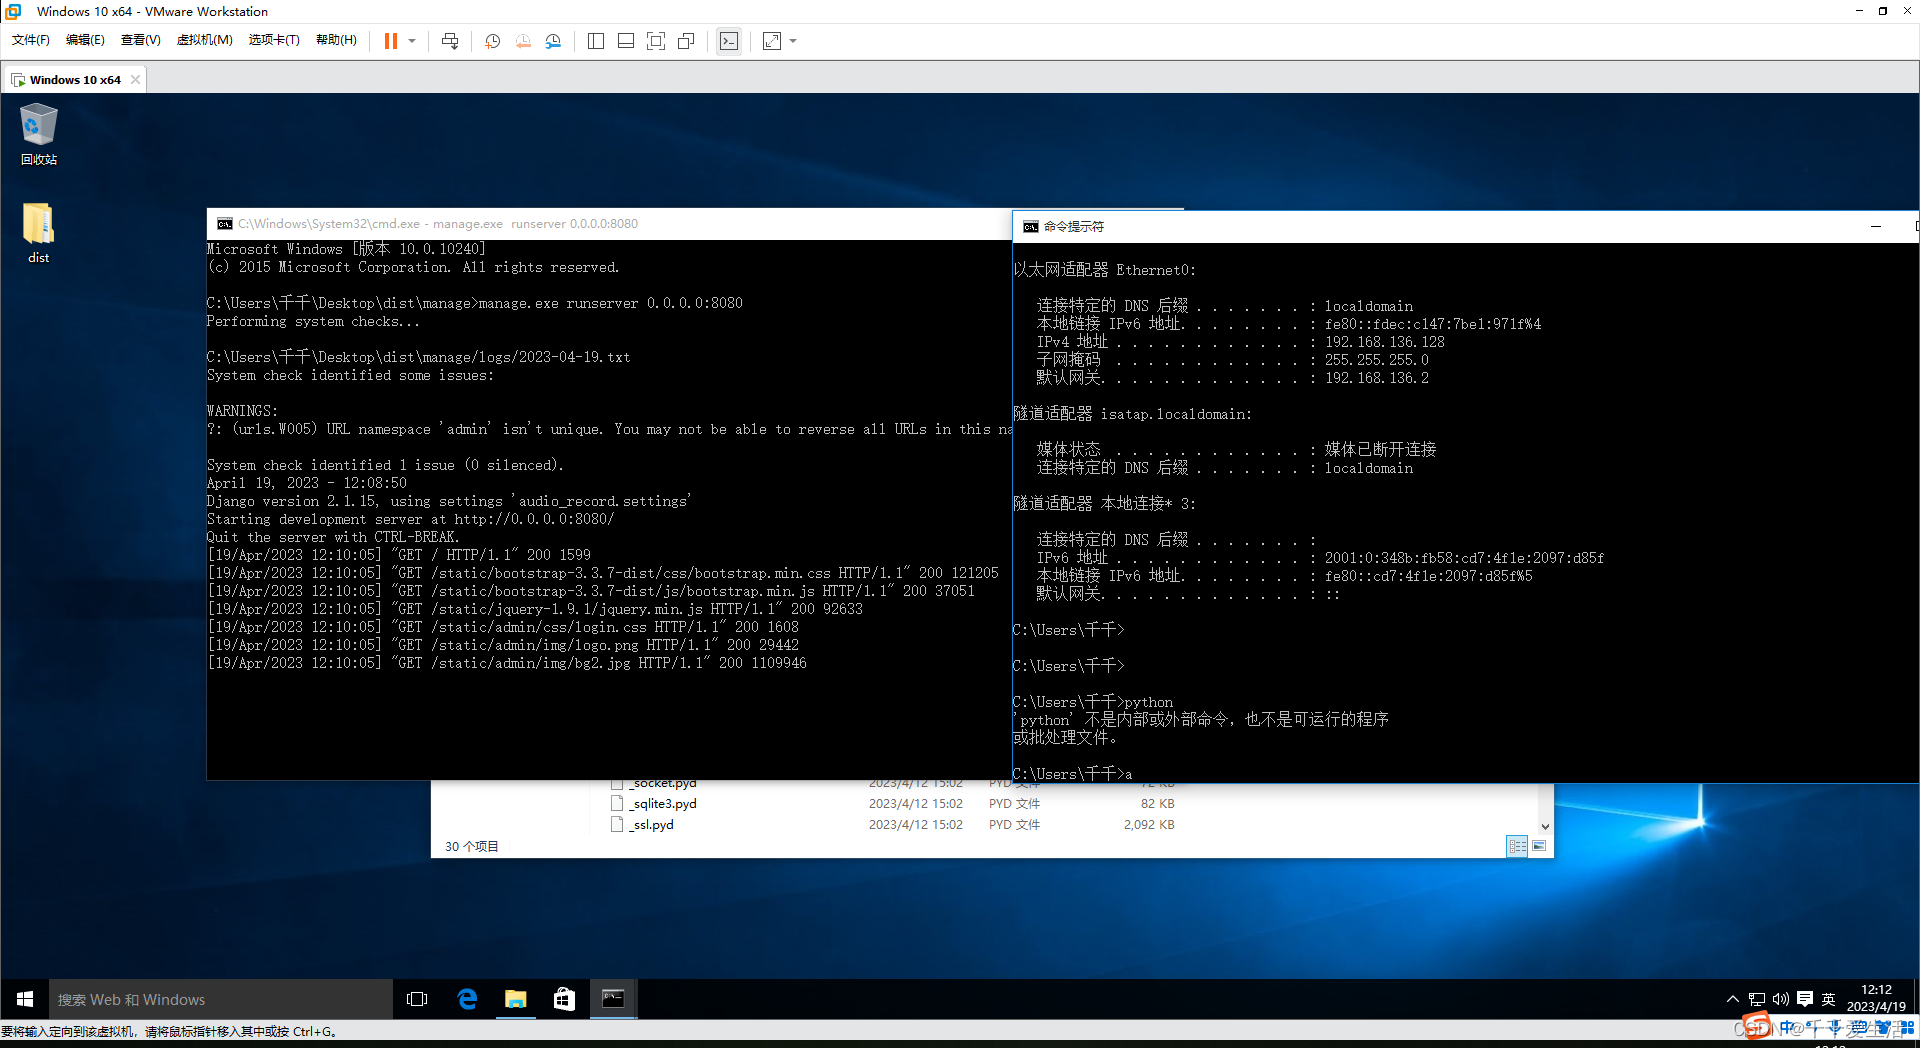Open Microsoft Edge from the taskbar

pos(467,998)
